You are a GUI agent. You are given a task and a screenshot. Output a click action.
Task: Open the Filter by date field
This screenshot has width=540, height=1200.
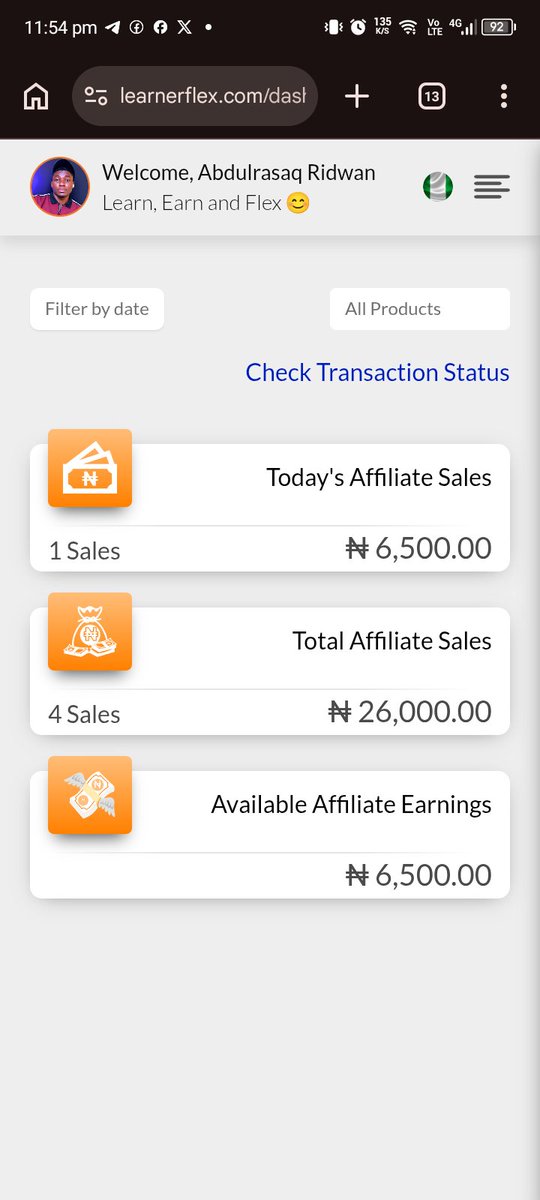tap(97, 309)
